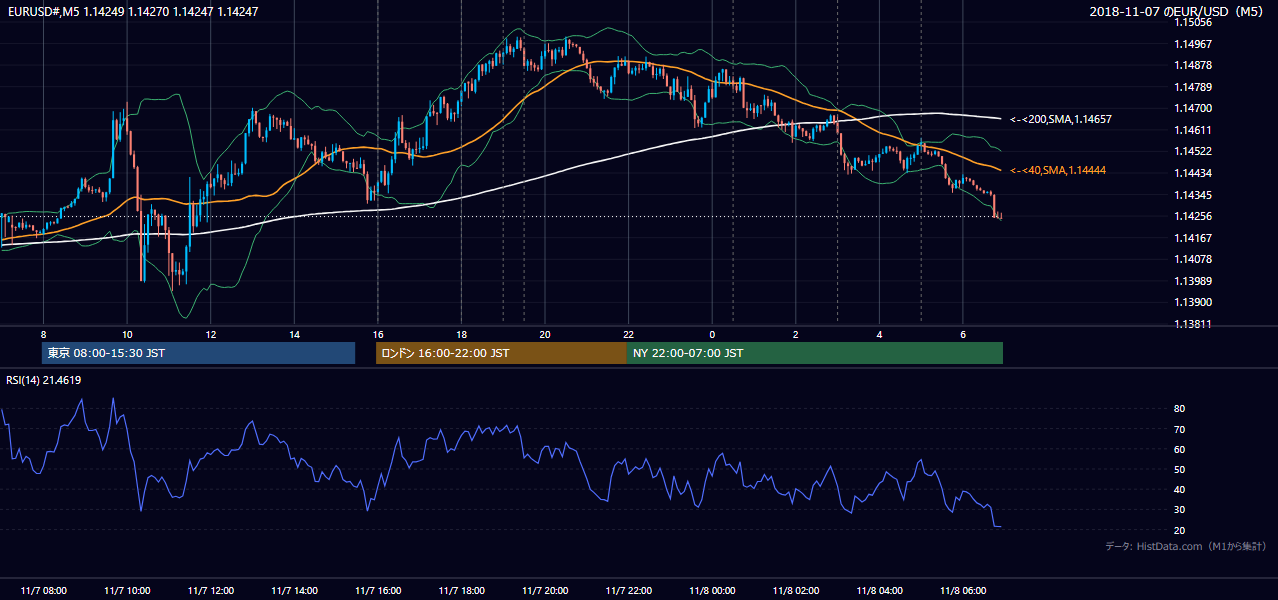Viewport: 1278px width, 600px height.
Task: Click the hour 6 label under price chart
Action: pos(962,334)
